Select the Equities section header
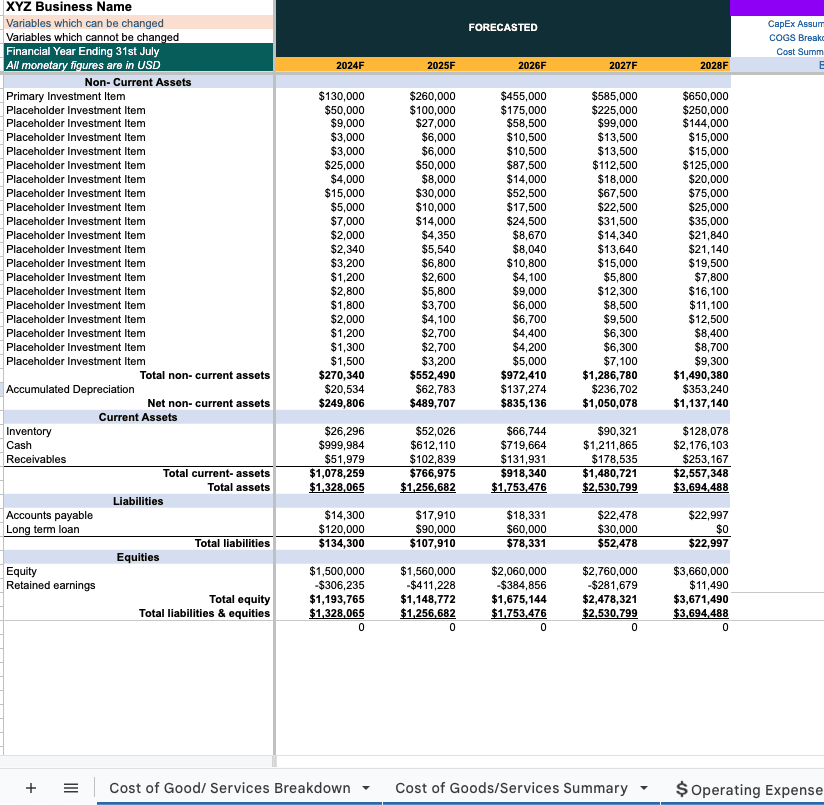824x805 pixels. point(139,557)
